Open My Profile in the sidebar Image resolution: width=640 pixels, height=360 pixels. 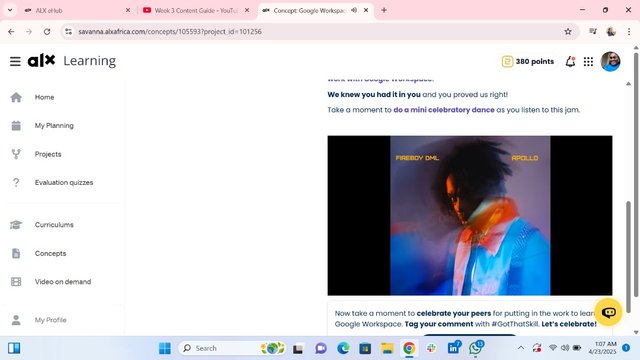coord(50,320)
